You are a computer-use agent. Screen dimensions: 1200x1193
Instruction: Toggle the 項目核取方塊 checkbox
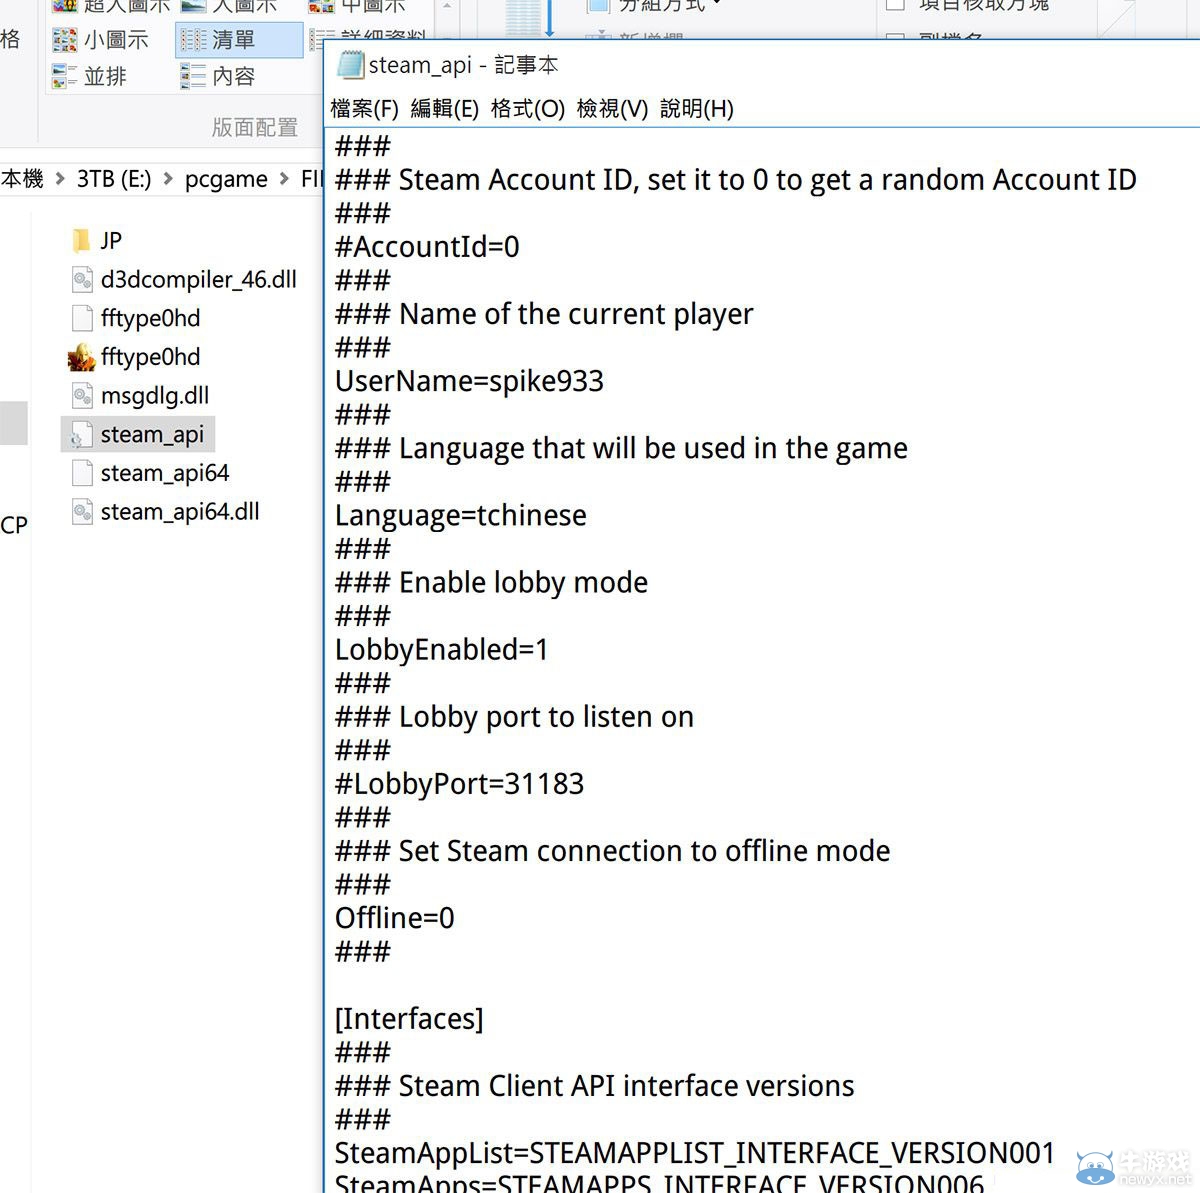[896, 5]
